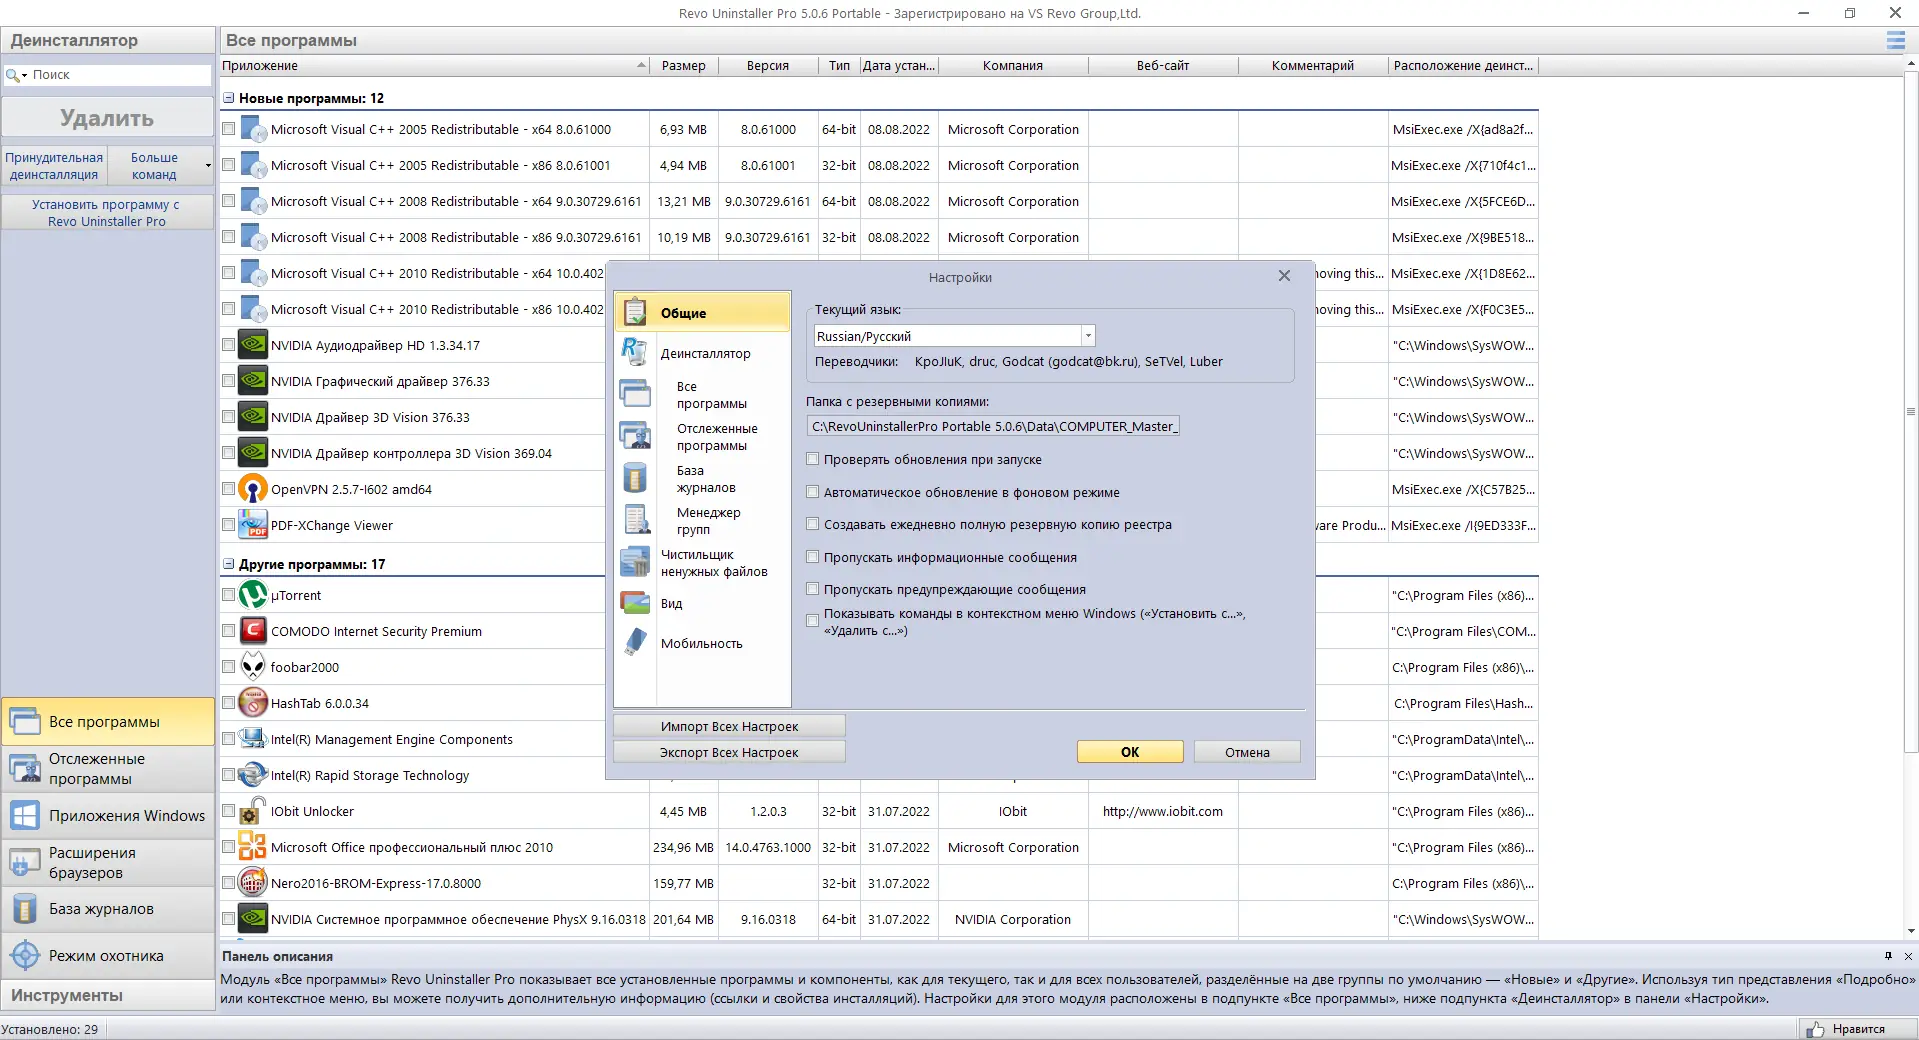Click the Mobility USB stick icon
The width and height of the screenshot is (1919, 1040).
635,642
